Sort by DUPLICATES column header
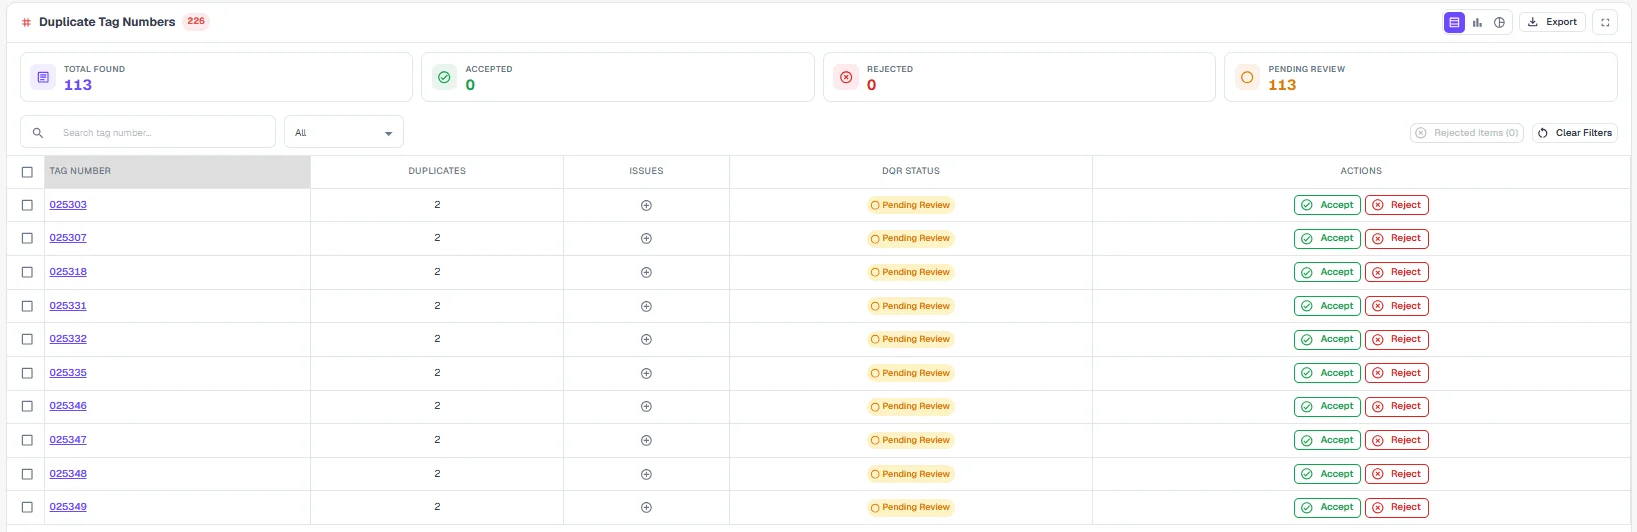Image resolution: width=1637 pixels, height=532 pixels. tap(437, 171)
